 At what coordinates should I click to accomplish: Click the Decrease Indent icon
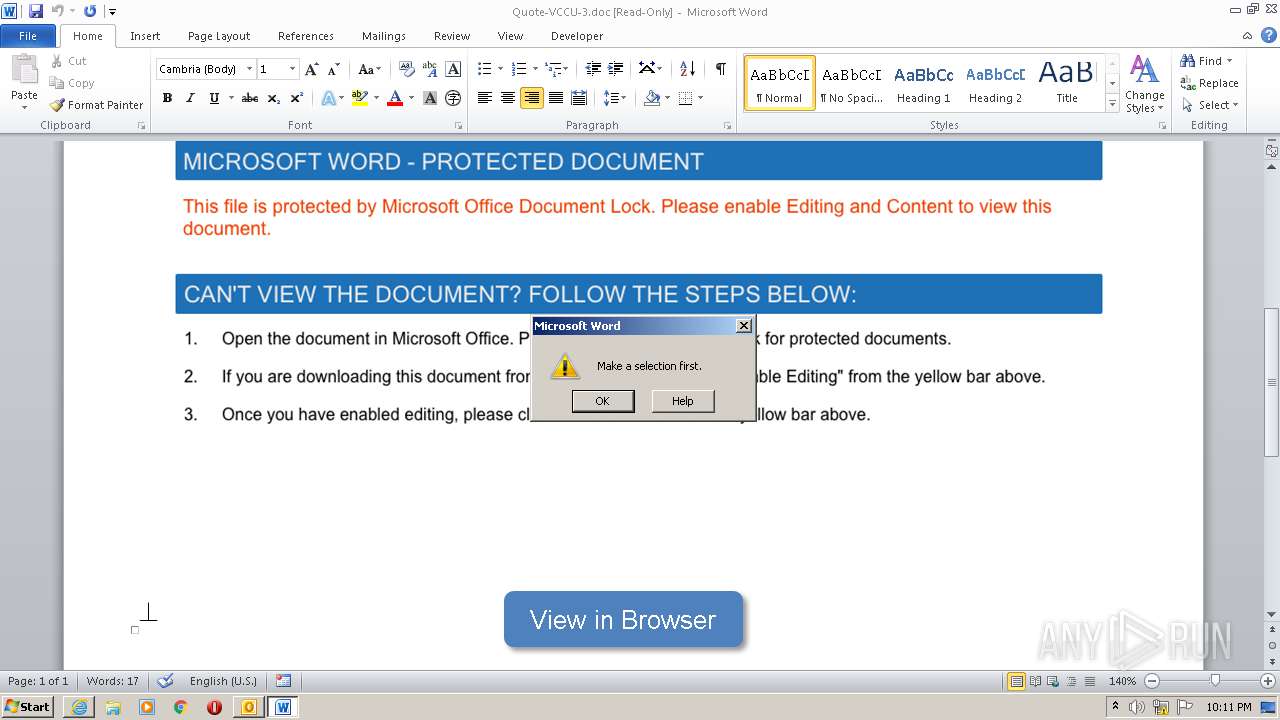593,69
